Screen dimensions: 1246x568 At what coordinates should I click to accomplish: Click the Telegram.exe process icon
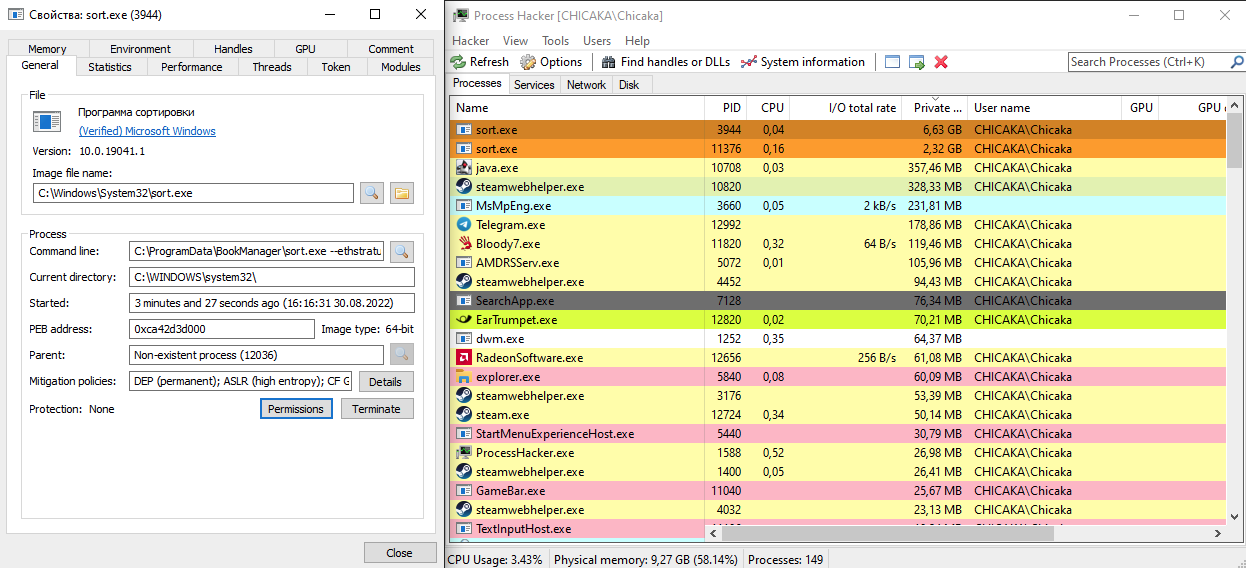pos(464,225)
